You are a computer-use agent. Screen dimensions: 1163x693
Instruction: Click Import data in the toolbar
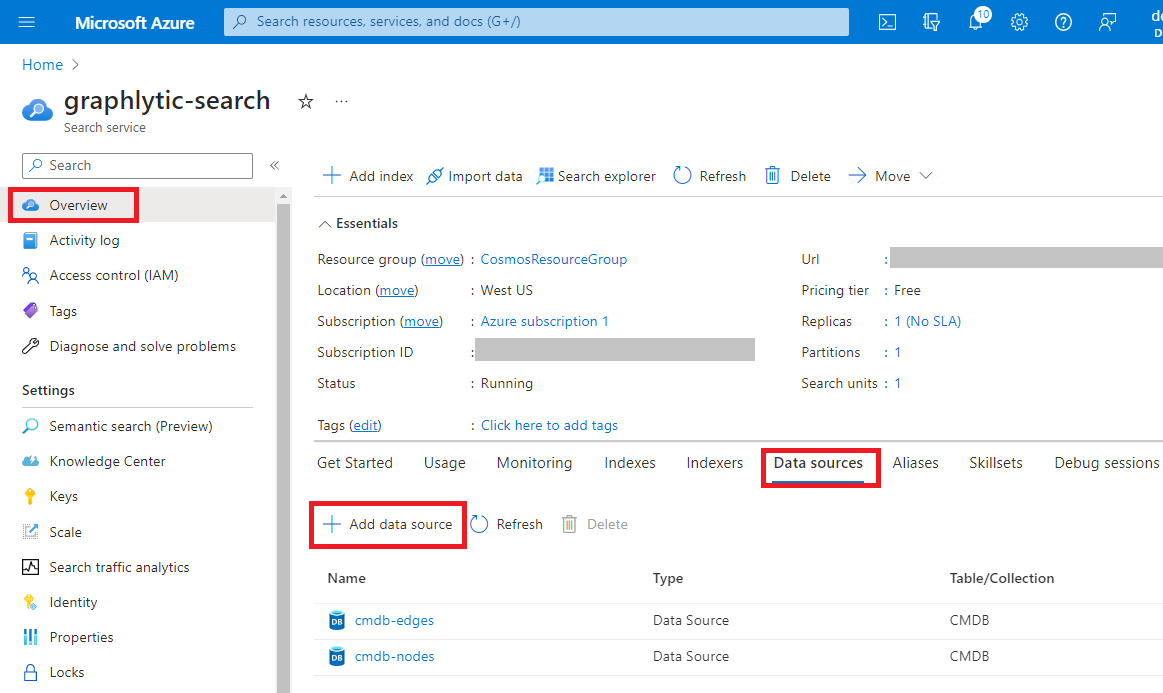[474, 176]
